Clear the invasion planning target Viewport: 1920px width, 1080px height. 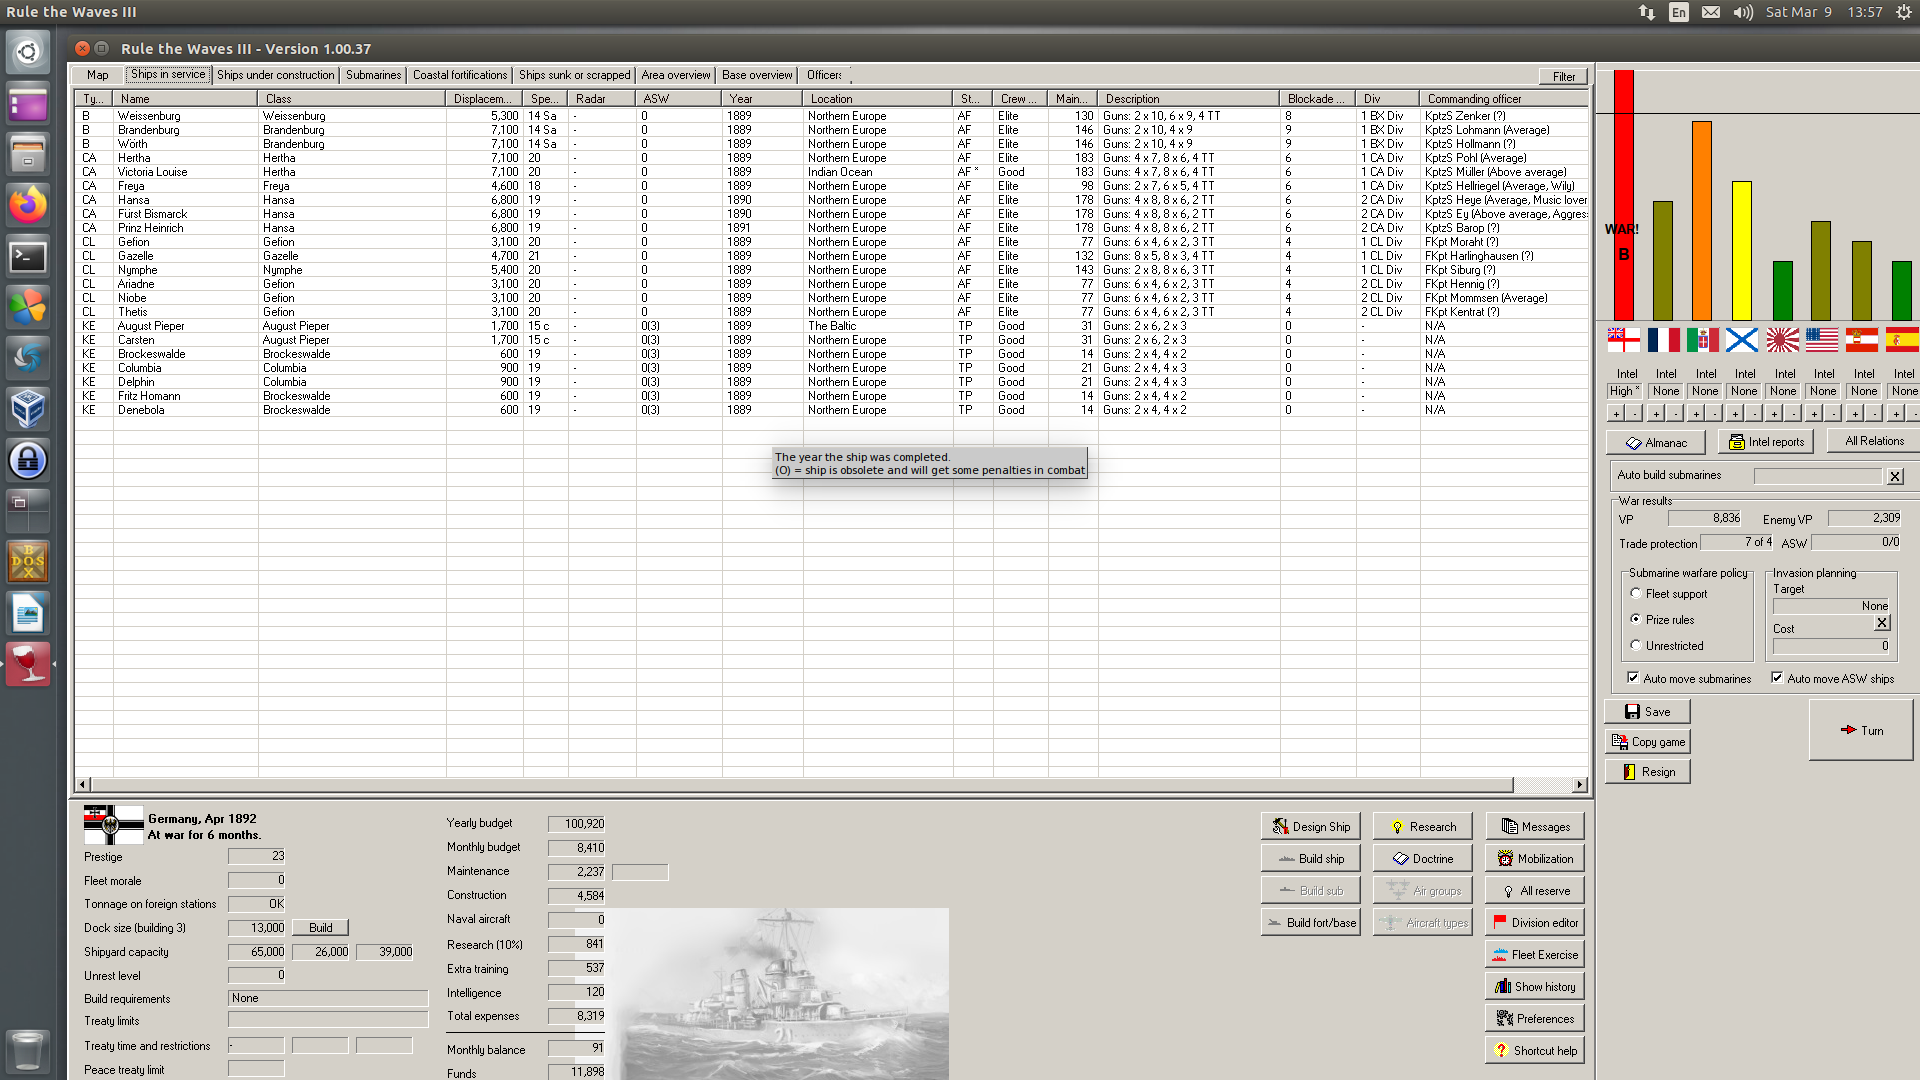(1882, 623)
